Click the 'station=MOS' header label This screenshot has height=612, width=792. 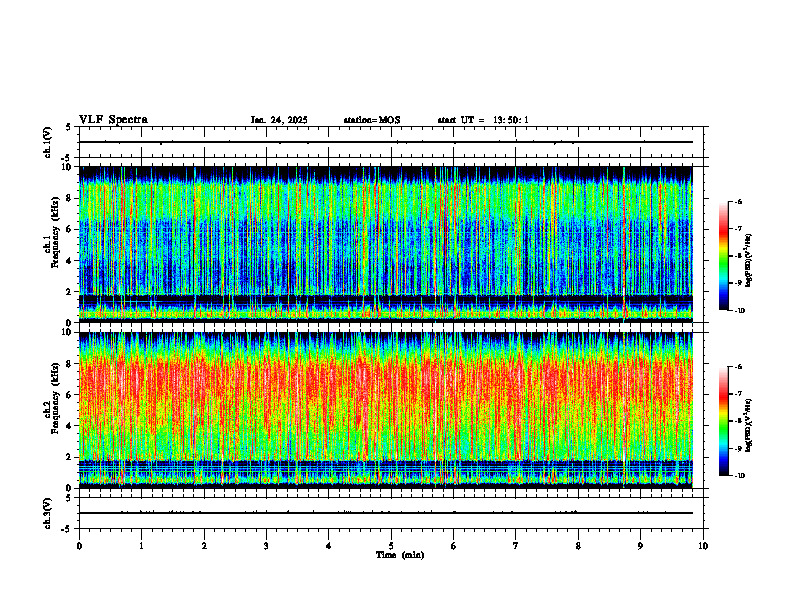372,120
